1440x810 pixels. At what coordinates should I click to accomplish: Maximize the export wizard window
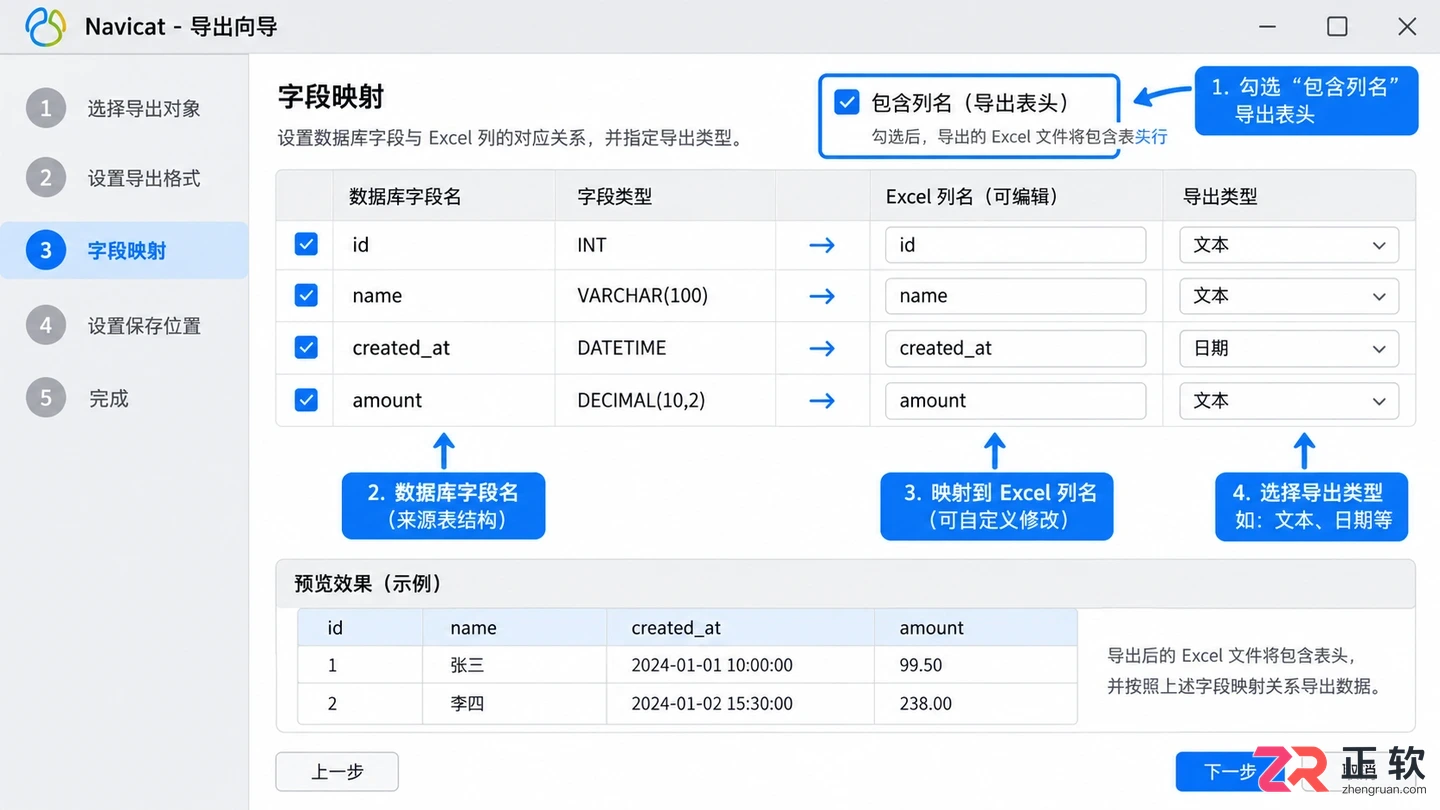(x=1337, y=27)
